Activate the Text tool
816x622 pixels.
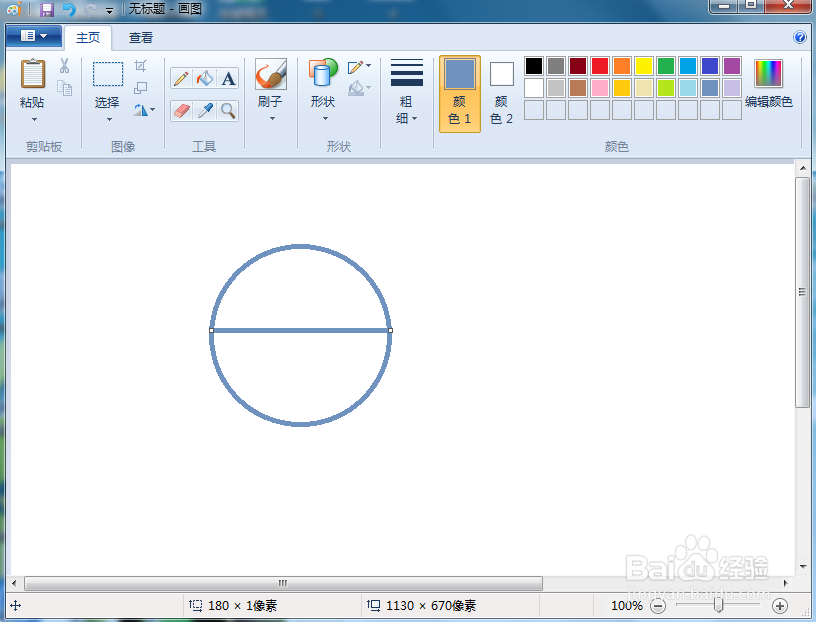228,78
